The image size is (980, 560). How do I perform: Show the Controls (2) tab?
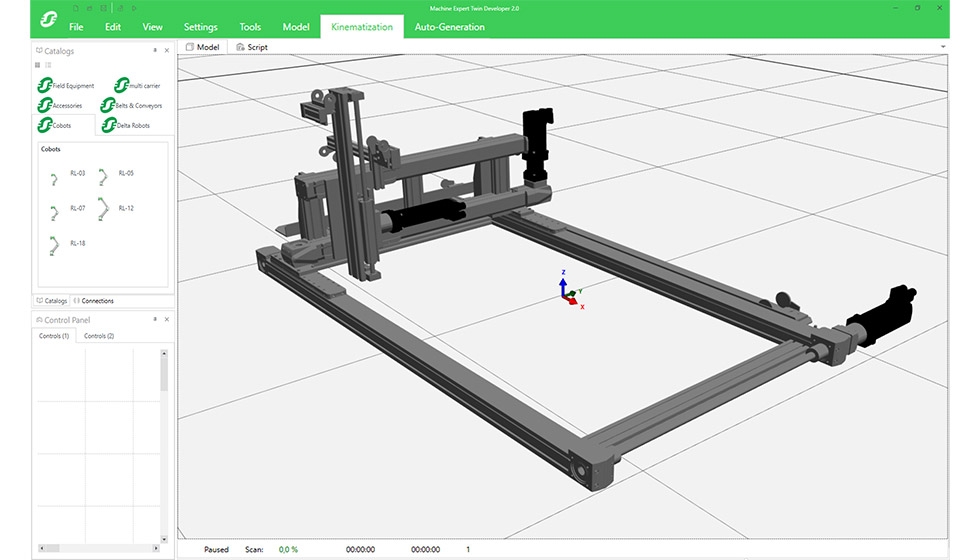pos(98,336)
